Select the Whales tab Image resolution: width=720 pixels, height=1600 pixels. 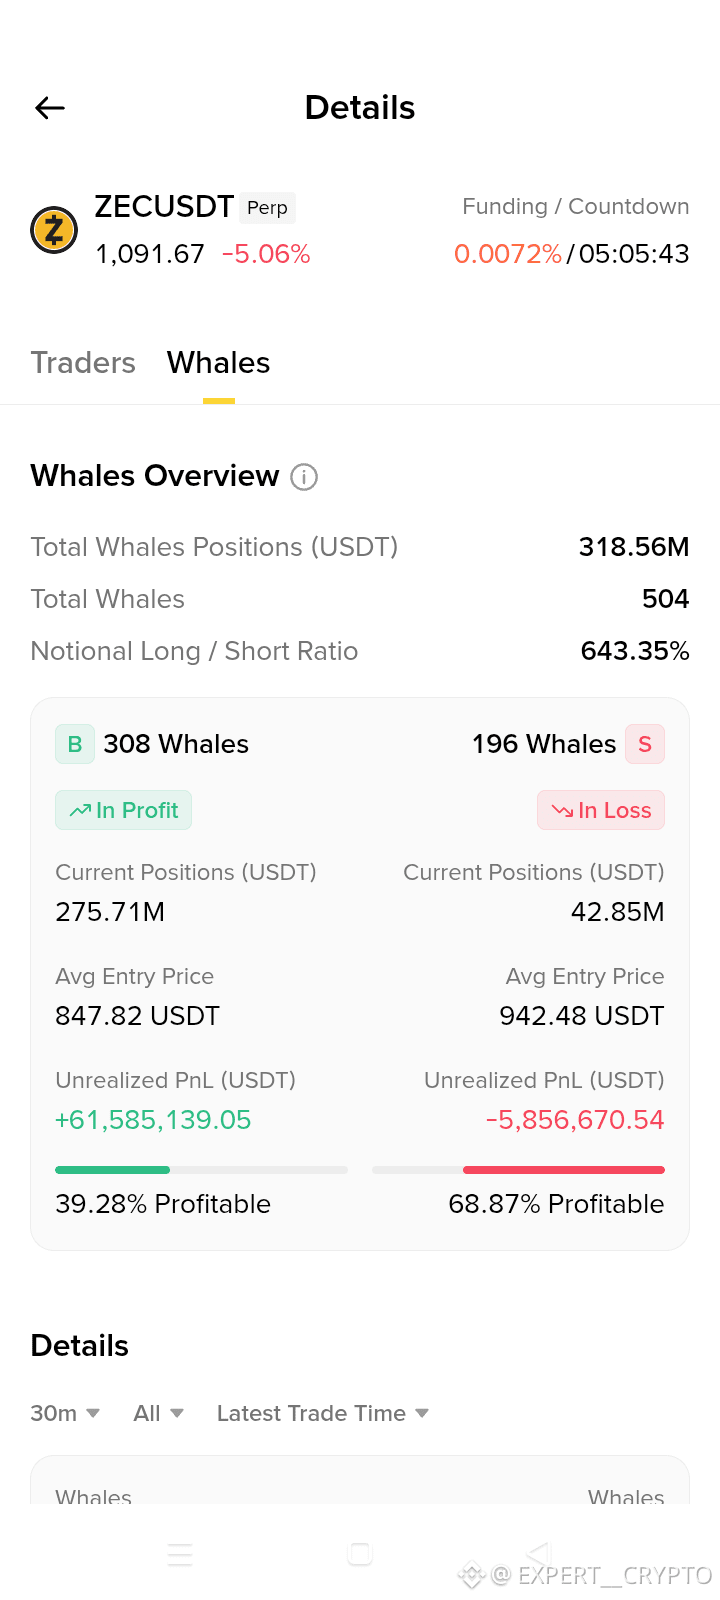point(219,363)
